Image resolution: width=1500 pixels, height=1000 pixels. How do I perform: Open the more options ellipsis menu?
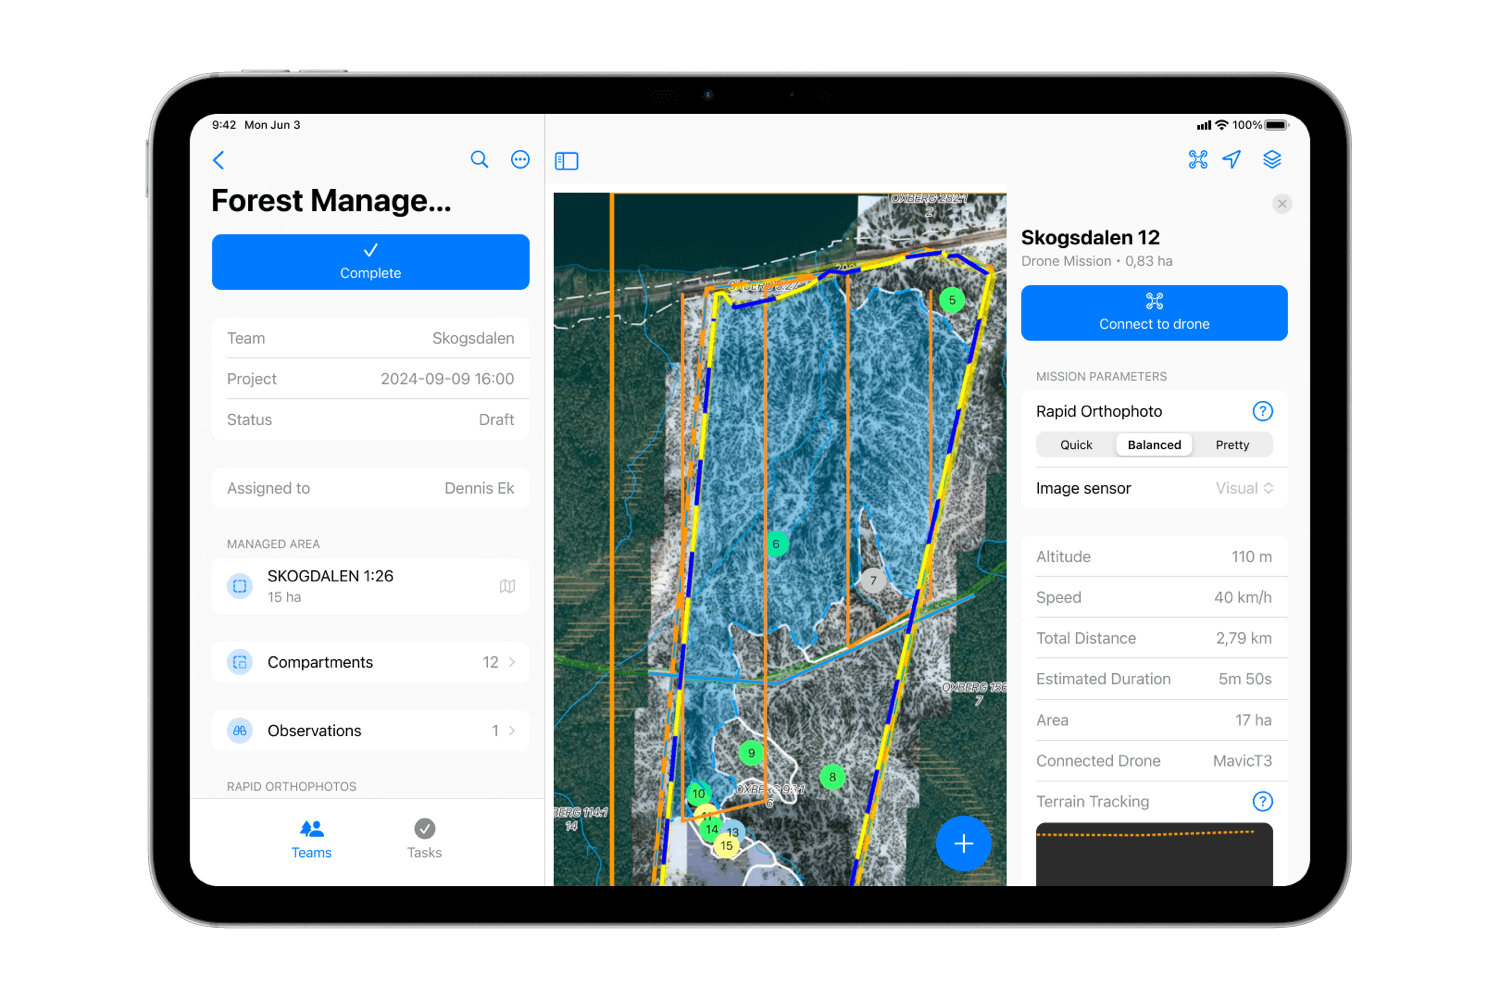pyautogui.click(x=520, y=159)
